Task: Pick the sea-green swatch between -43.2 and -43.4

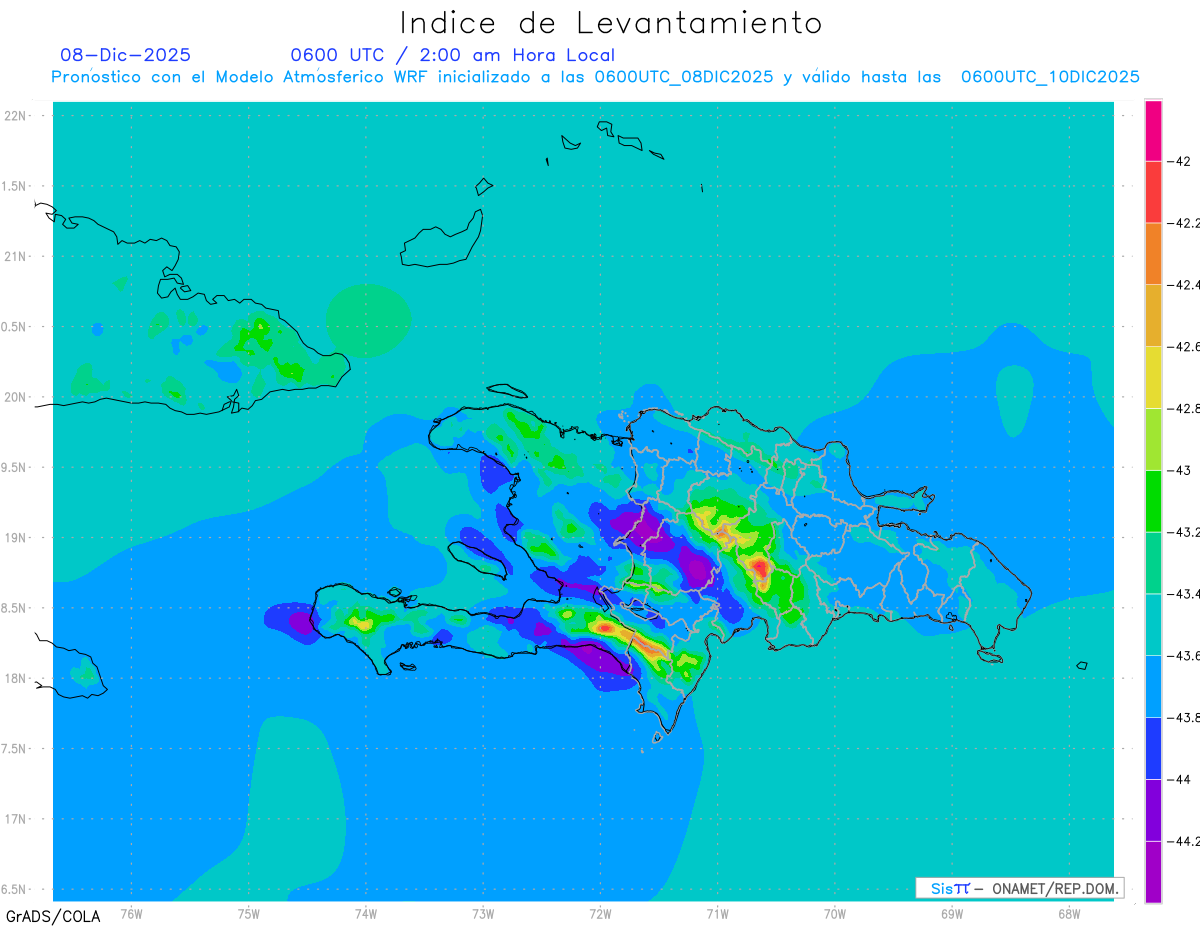Action: coord(1153,563)
